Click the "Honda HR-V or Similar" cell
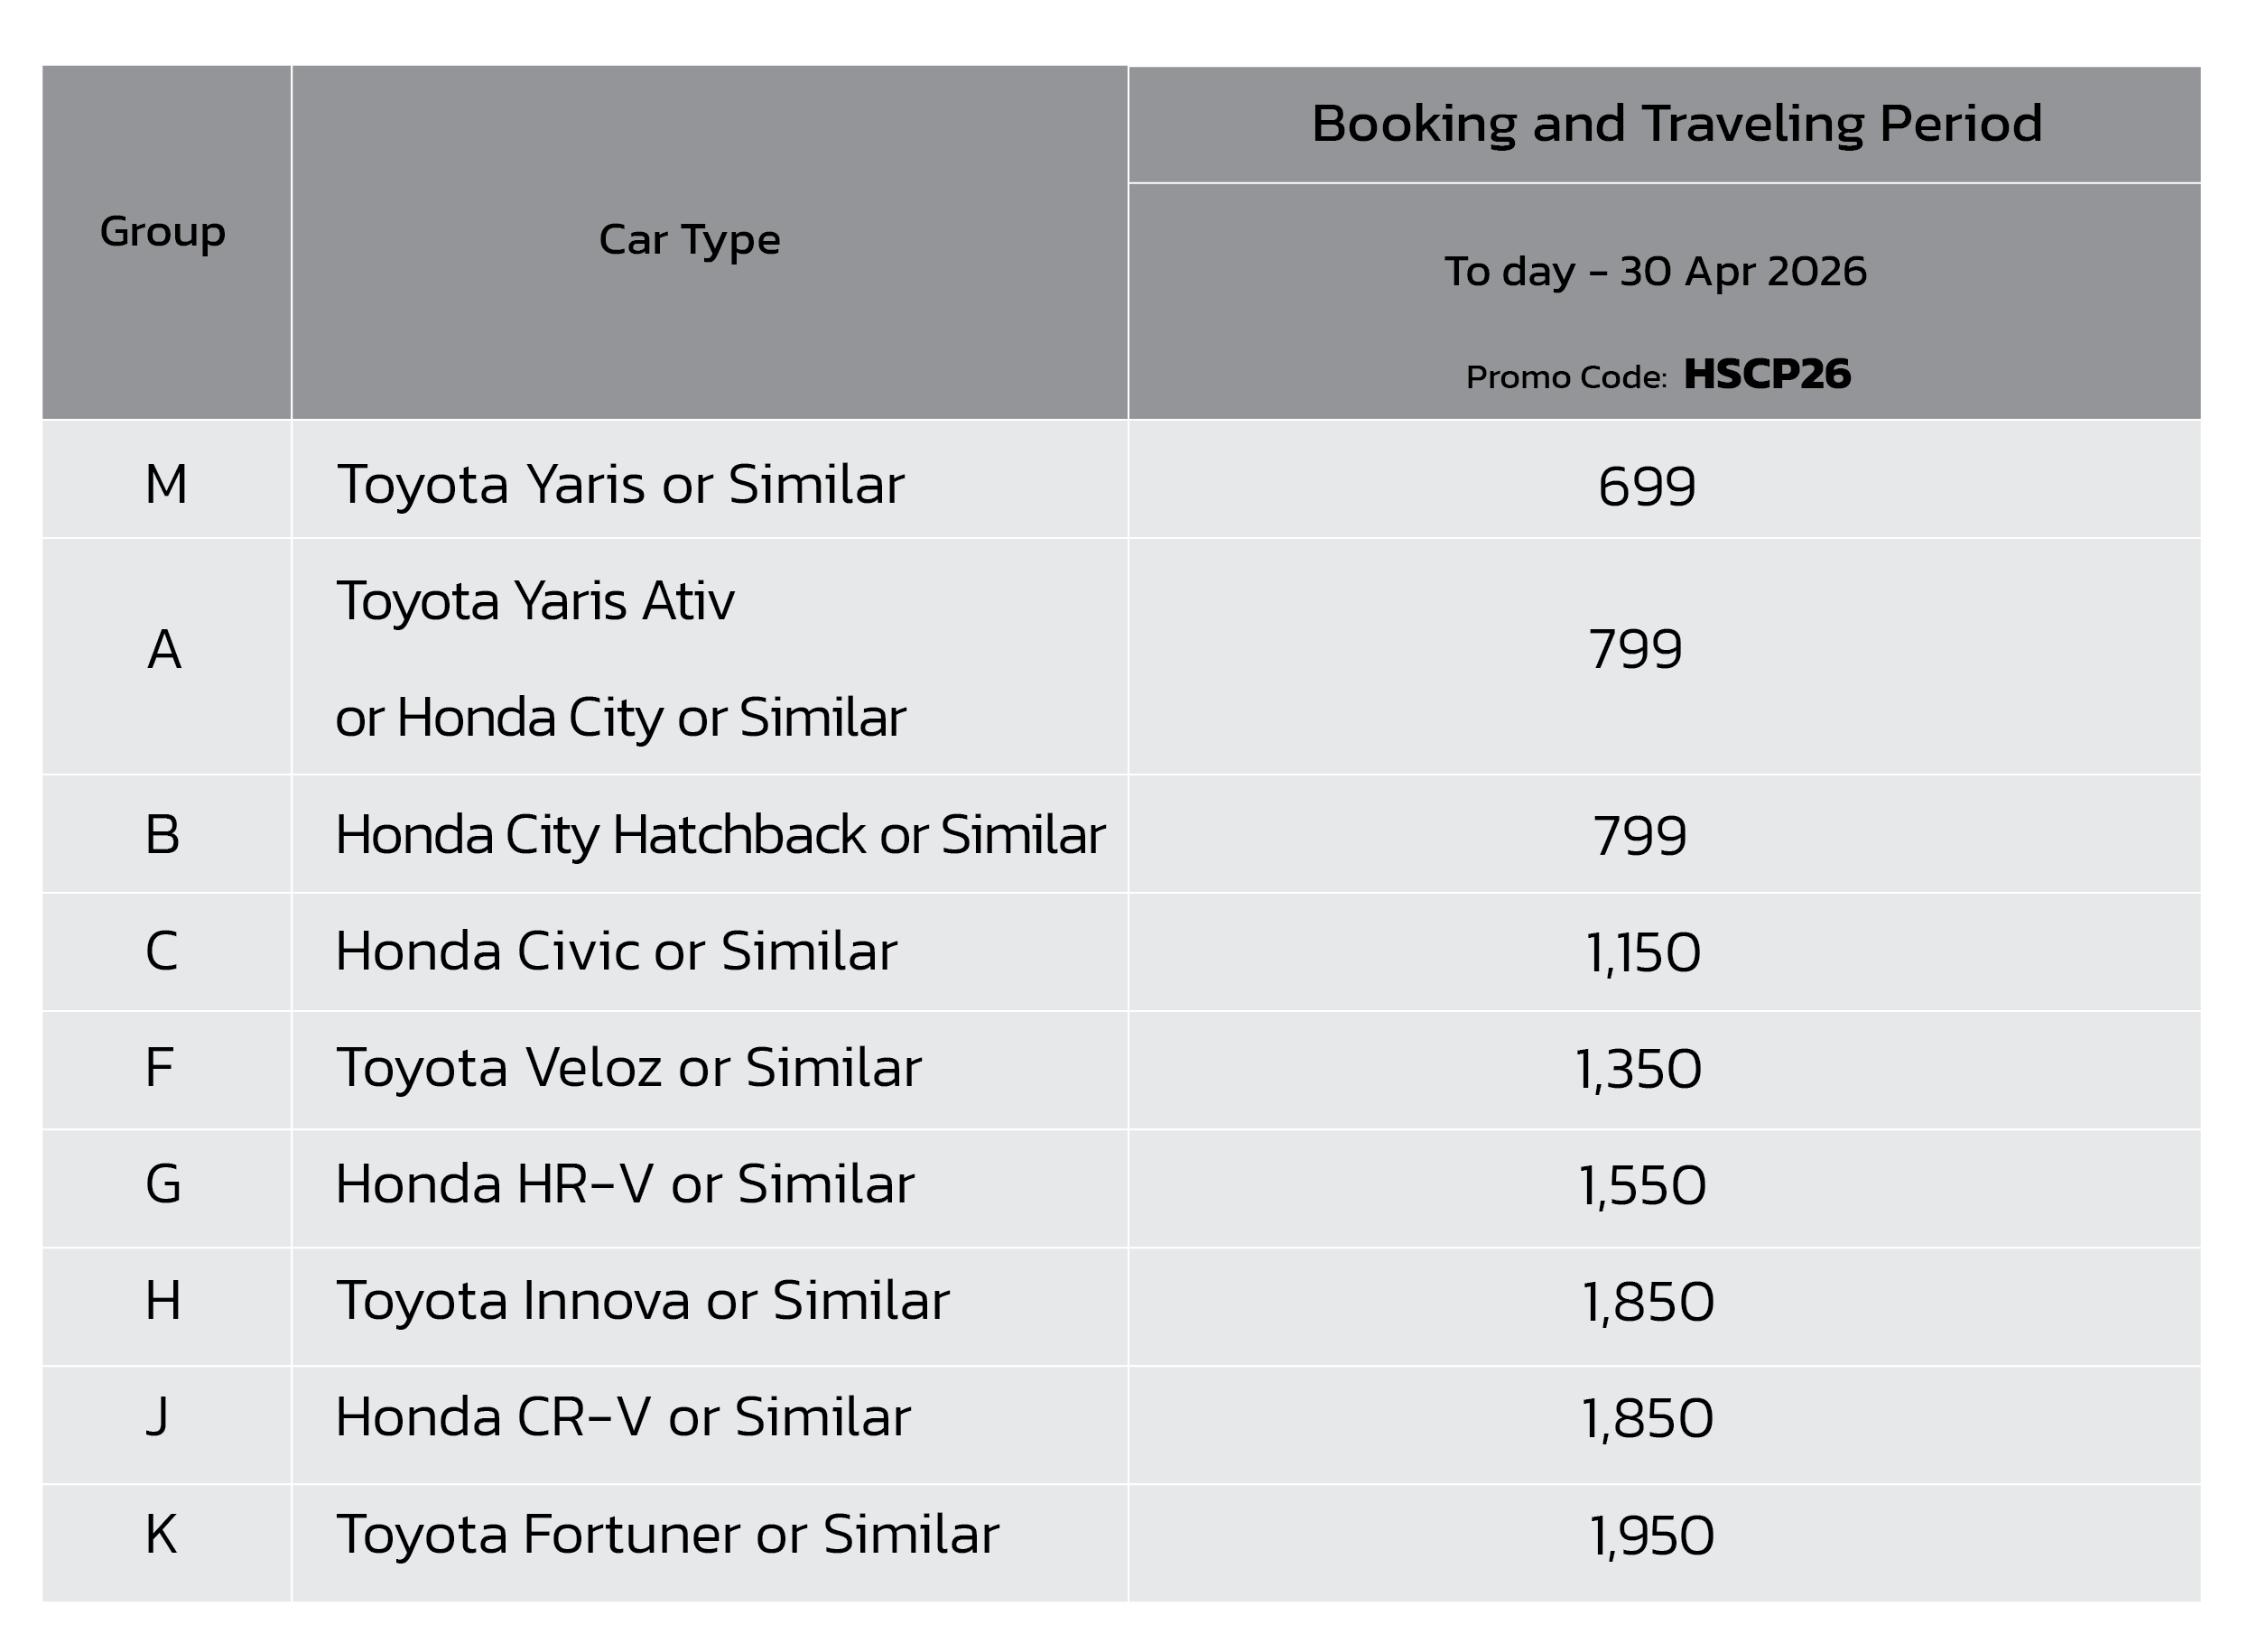Image resolution: width=2257 pixels, height=1652 pixels. (x=624, y=1185)
